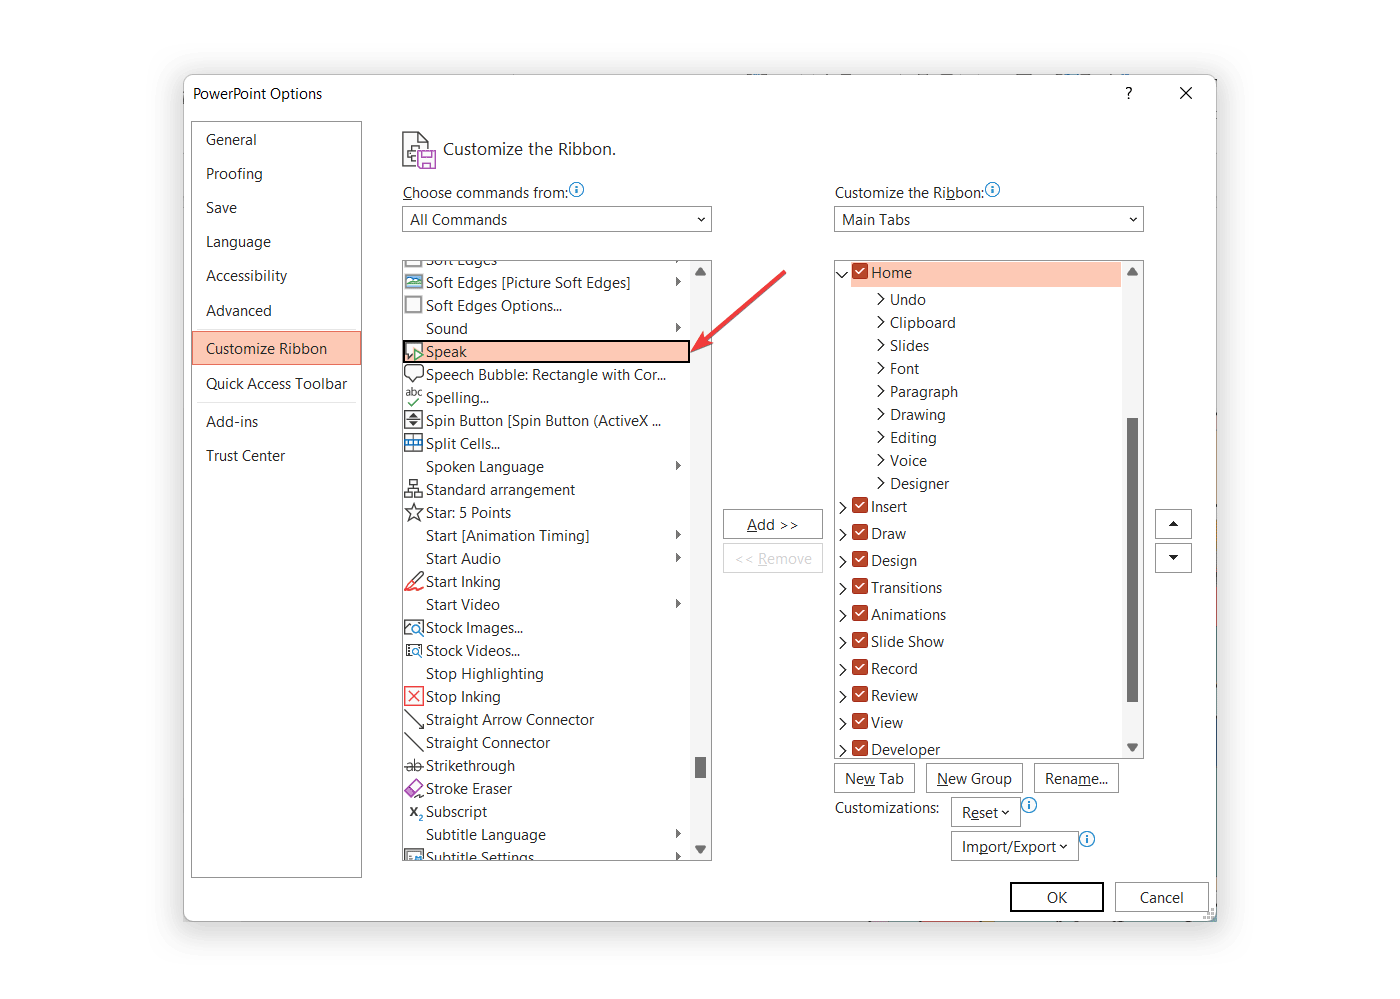Toggle the Developer tab checkbox
Screen dimensions: 1400x999
860,748
